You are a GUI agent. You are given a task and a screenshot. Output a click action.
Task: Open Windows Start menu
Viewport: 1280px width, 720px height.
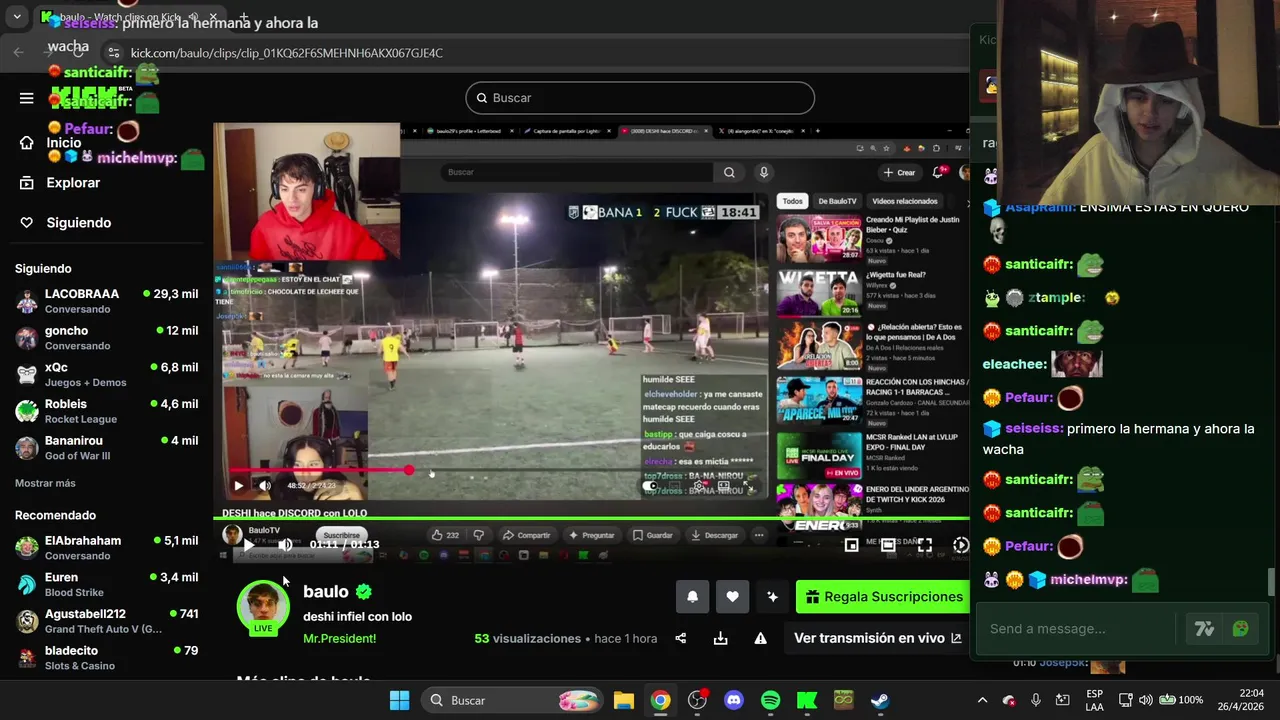[x=399, y=700]
